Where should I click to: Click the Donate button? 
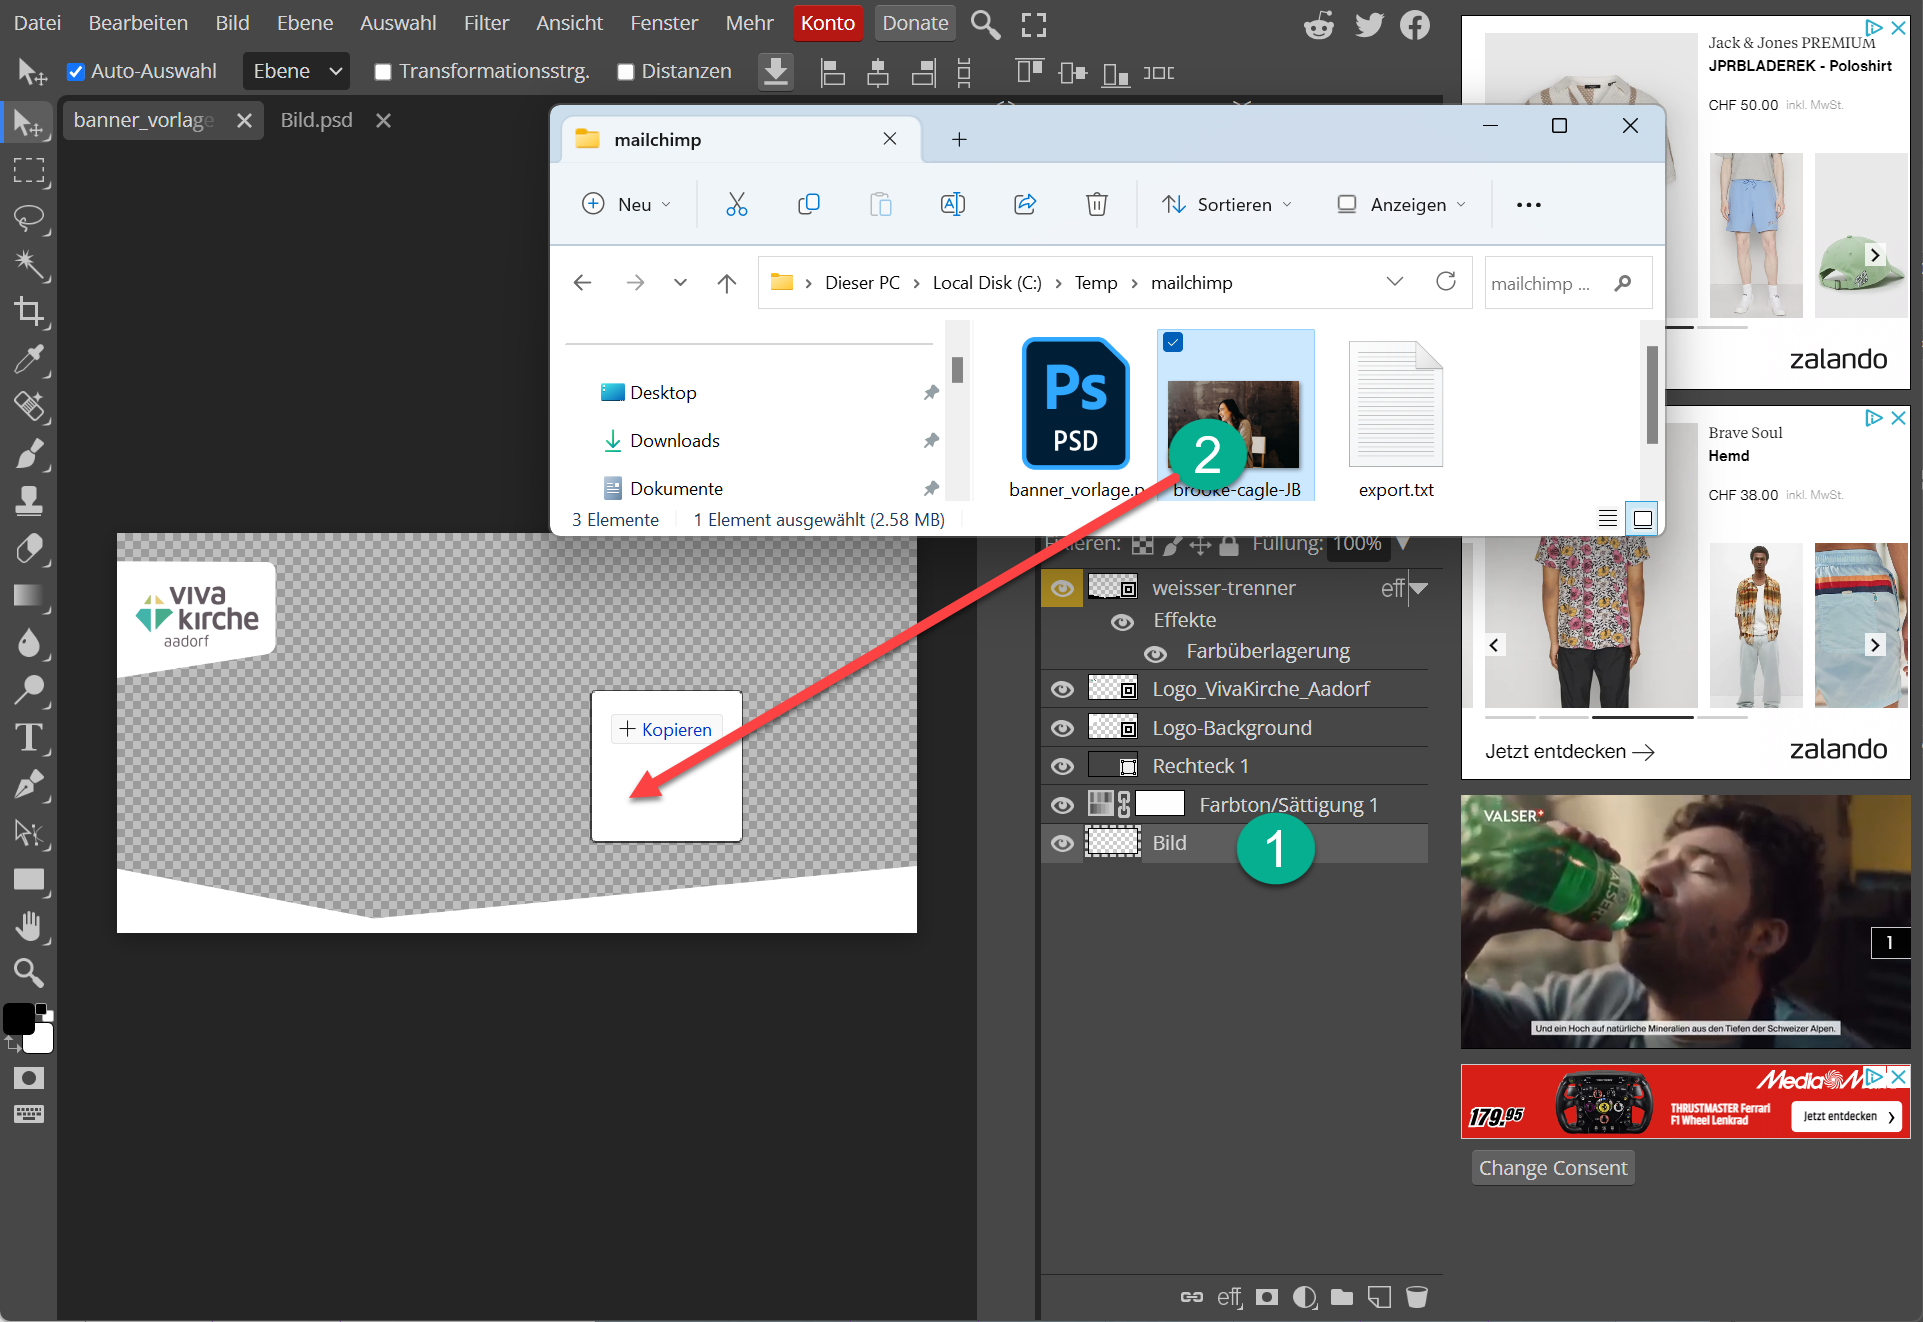pyautogui.click(x=914, y=23)
